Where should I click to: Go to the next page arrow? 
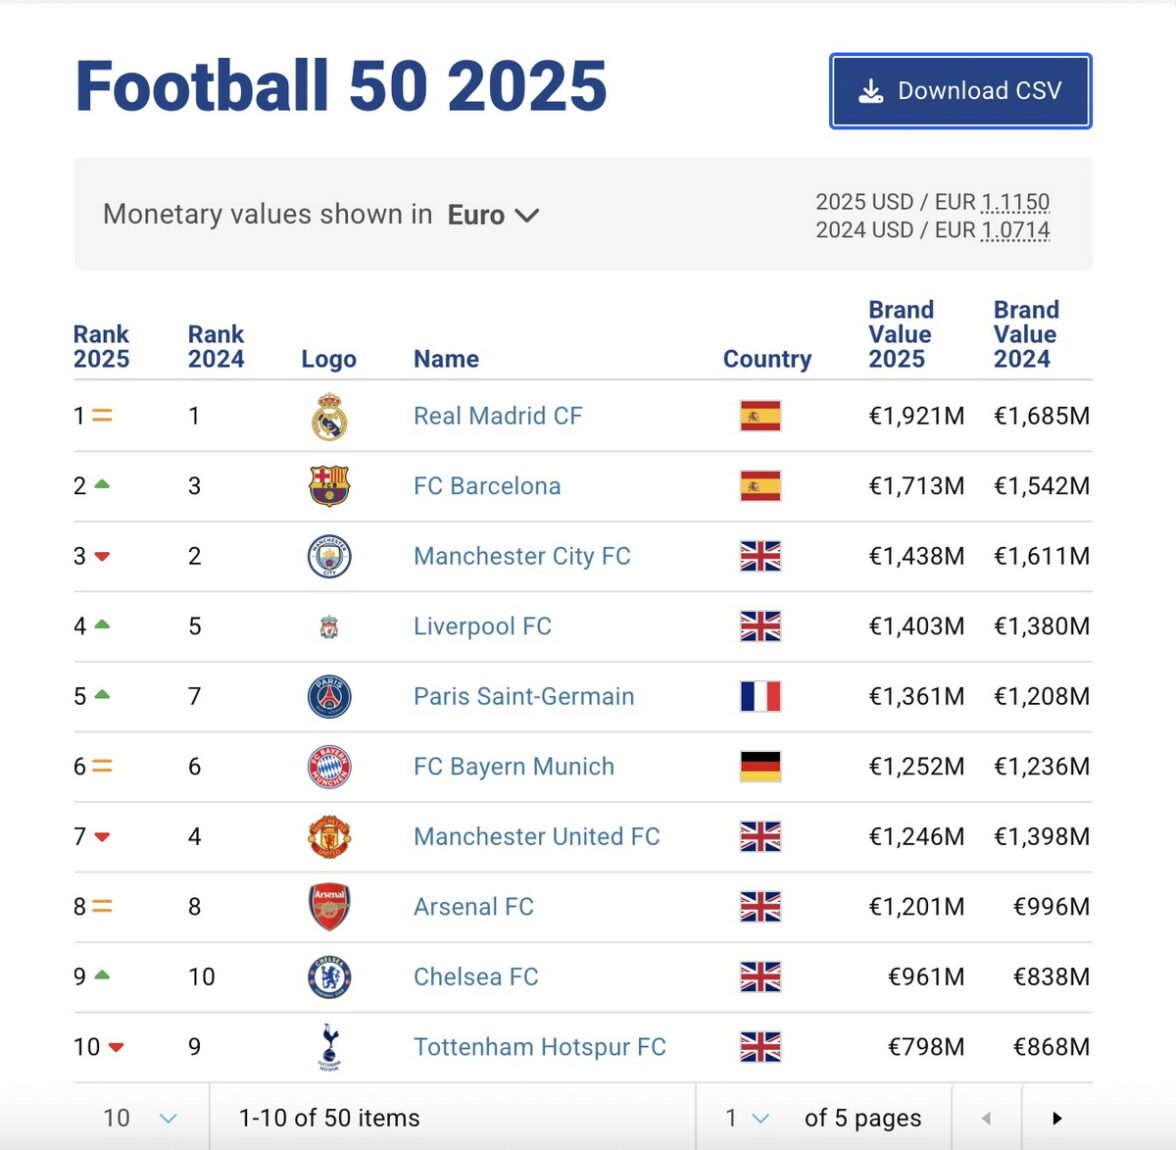(x=1057, y=1118)
